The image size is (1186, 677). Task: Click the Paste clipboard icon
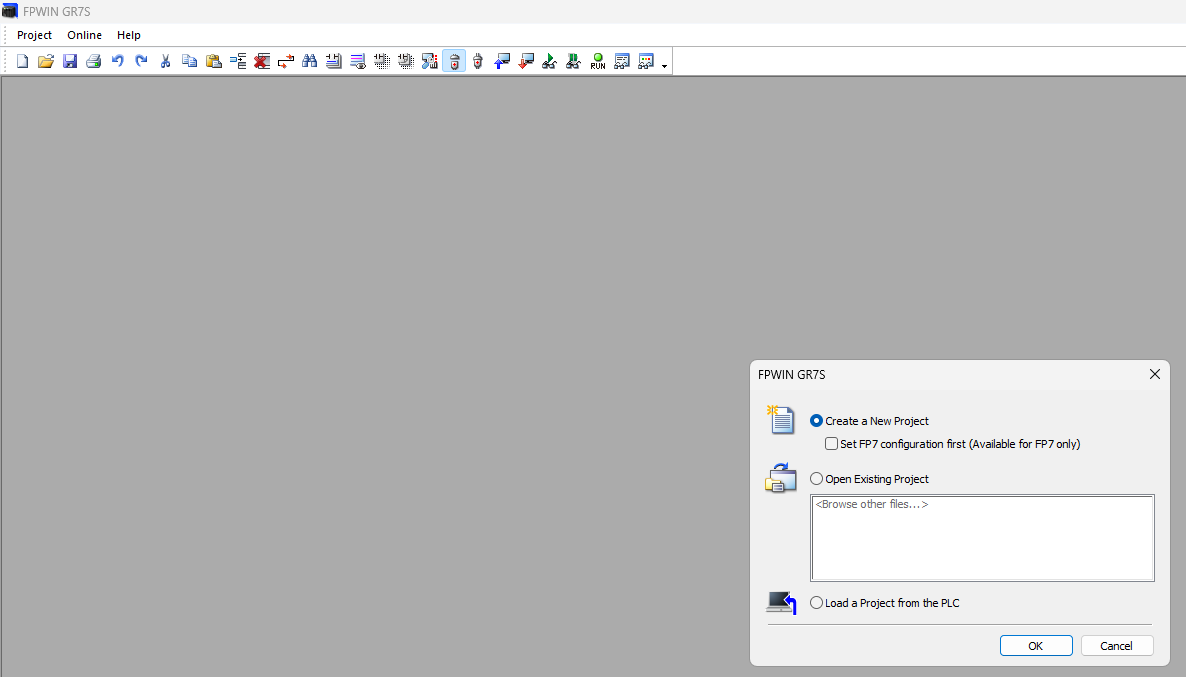click(x=214, y=61)
